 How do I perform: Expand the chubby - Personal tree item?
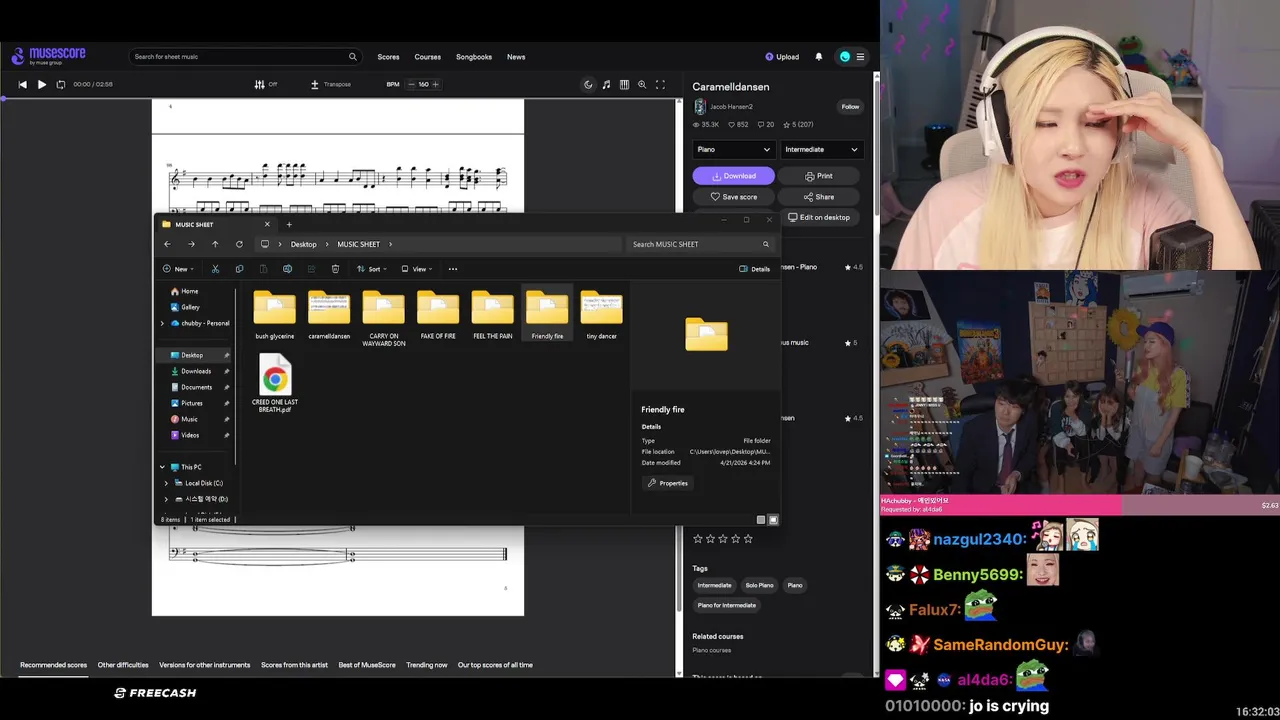162,323
